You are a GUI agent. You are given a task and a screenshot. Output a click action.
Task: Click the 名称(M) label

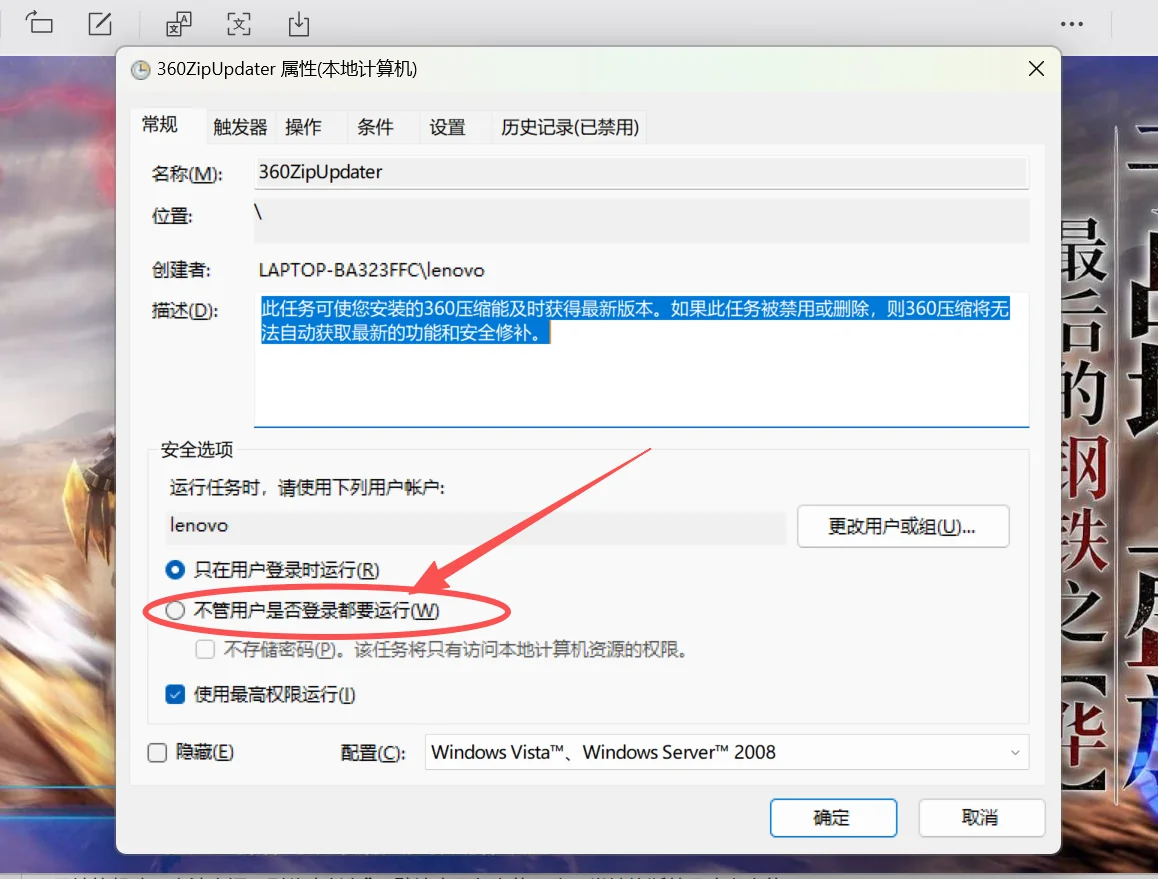[187, 174]
